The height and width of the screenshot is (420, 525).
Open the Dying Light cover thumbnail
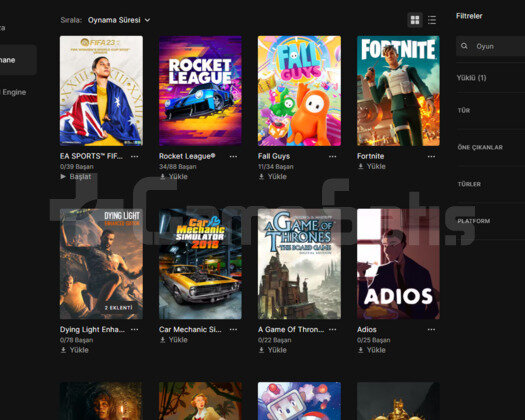click(101, 264)
